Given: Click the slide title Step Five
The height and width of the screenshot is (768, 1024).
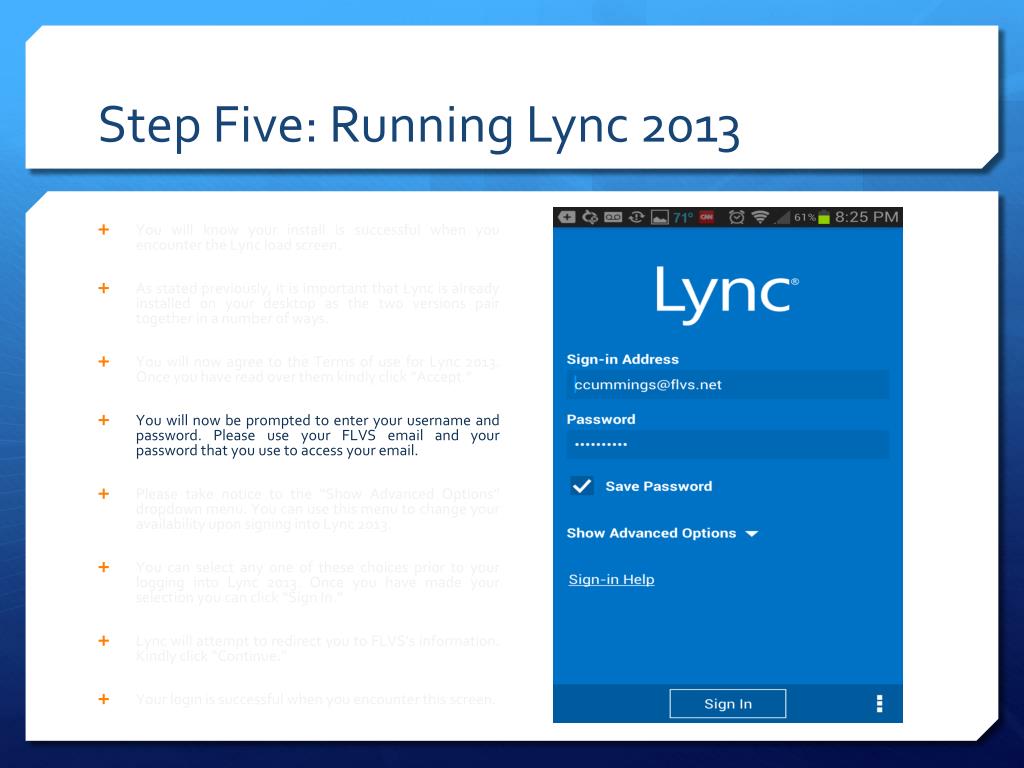Looking at the screenshot, I should tap(419, 127).
